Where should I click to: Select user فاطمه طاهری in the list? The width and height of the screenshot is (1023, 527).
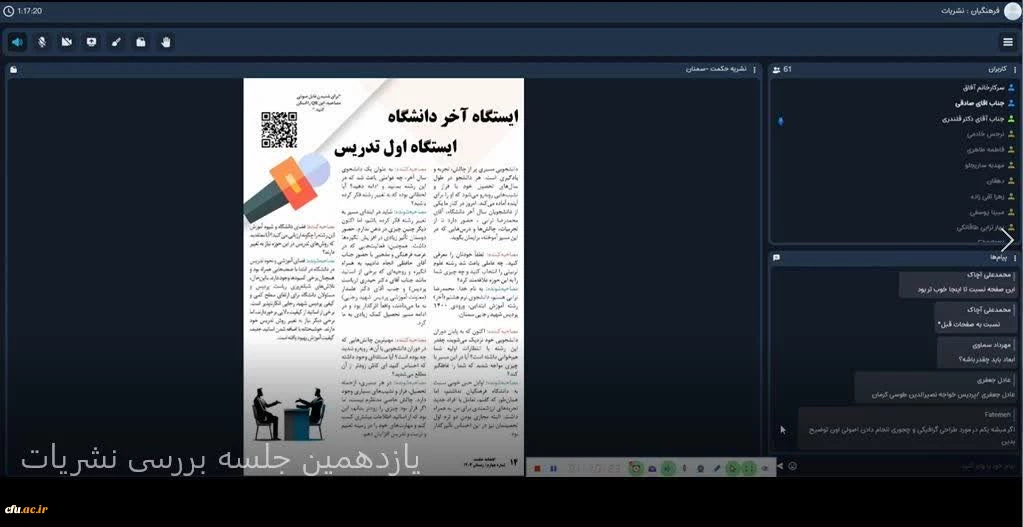(x=962, y=149)
